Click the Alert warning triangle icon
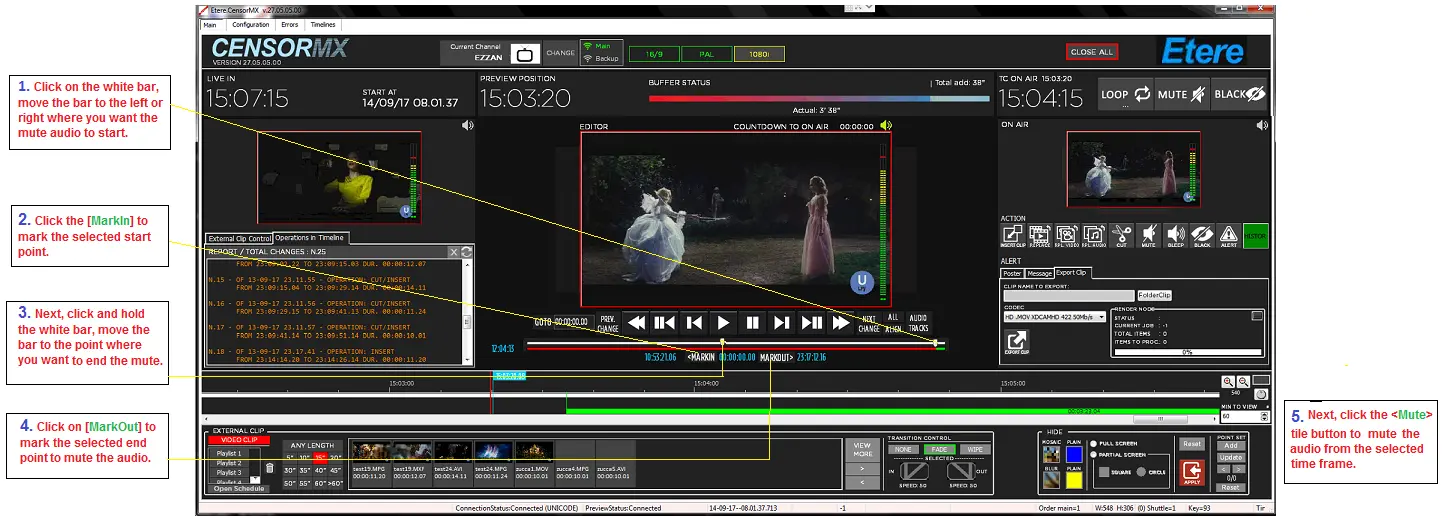1442x518 pixels. [1228, 236]
